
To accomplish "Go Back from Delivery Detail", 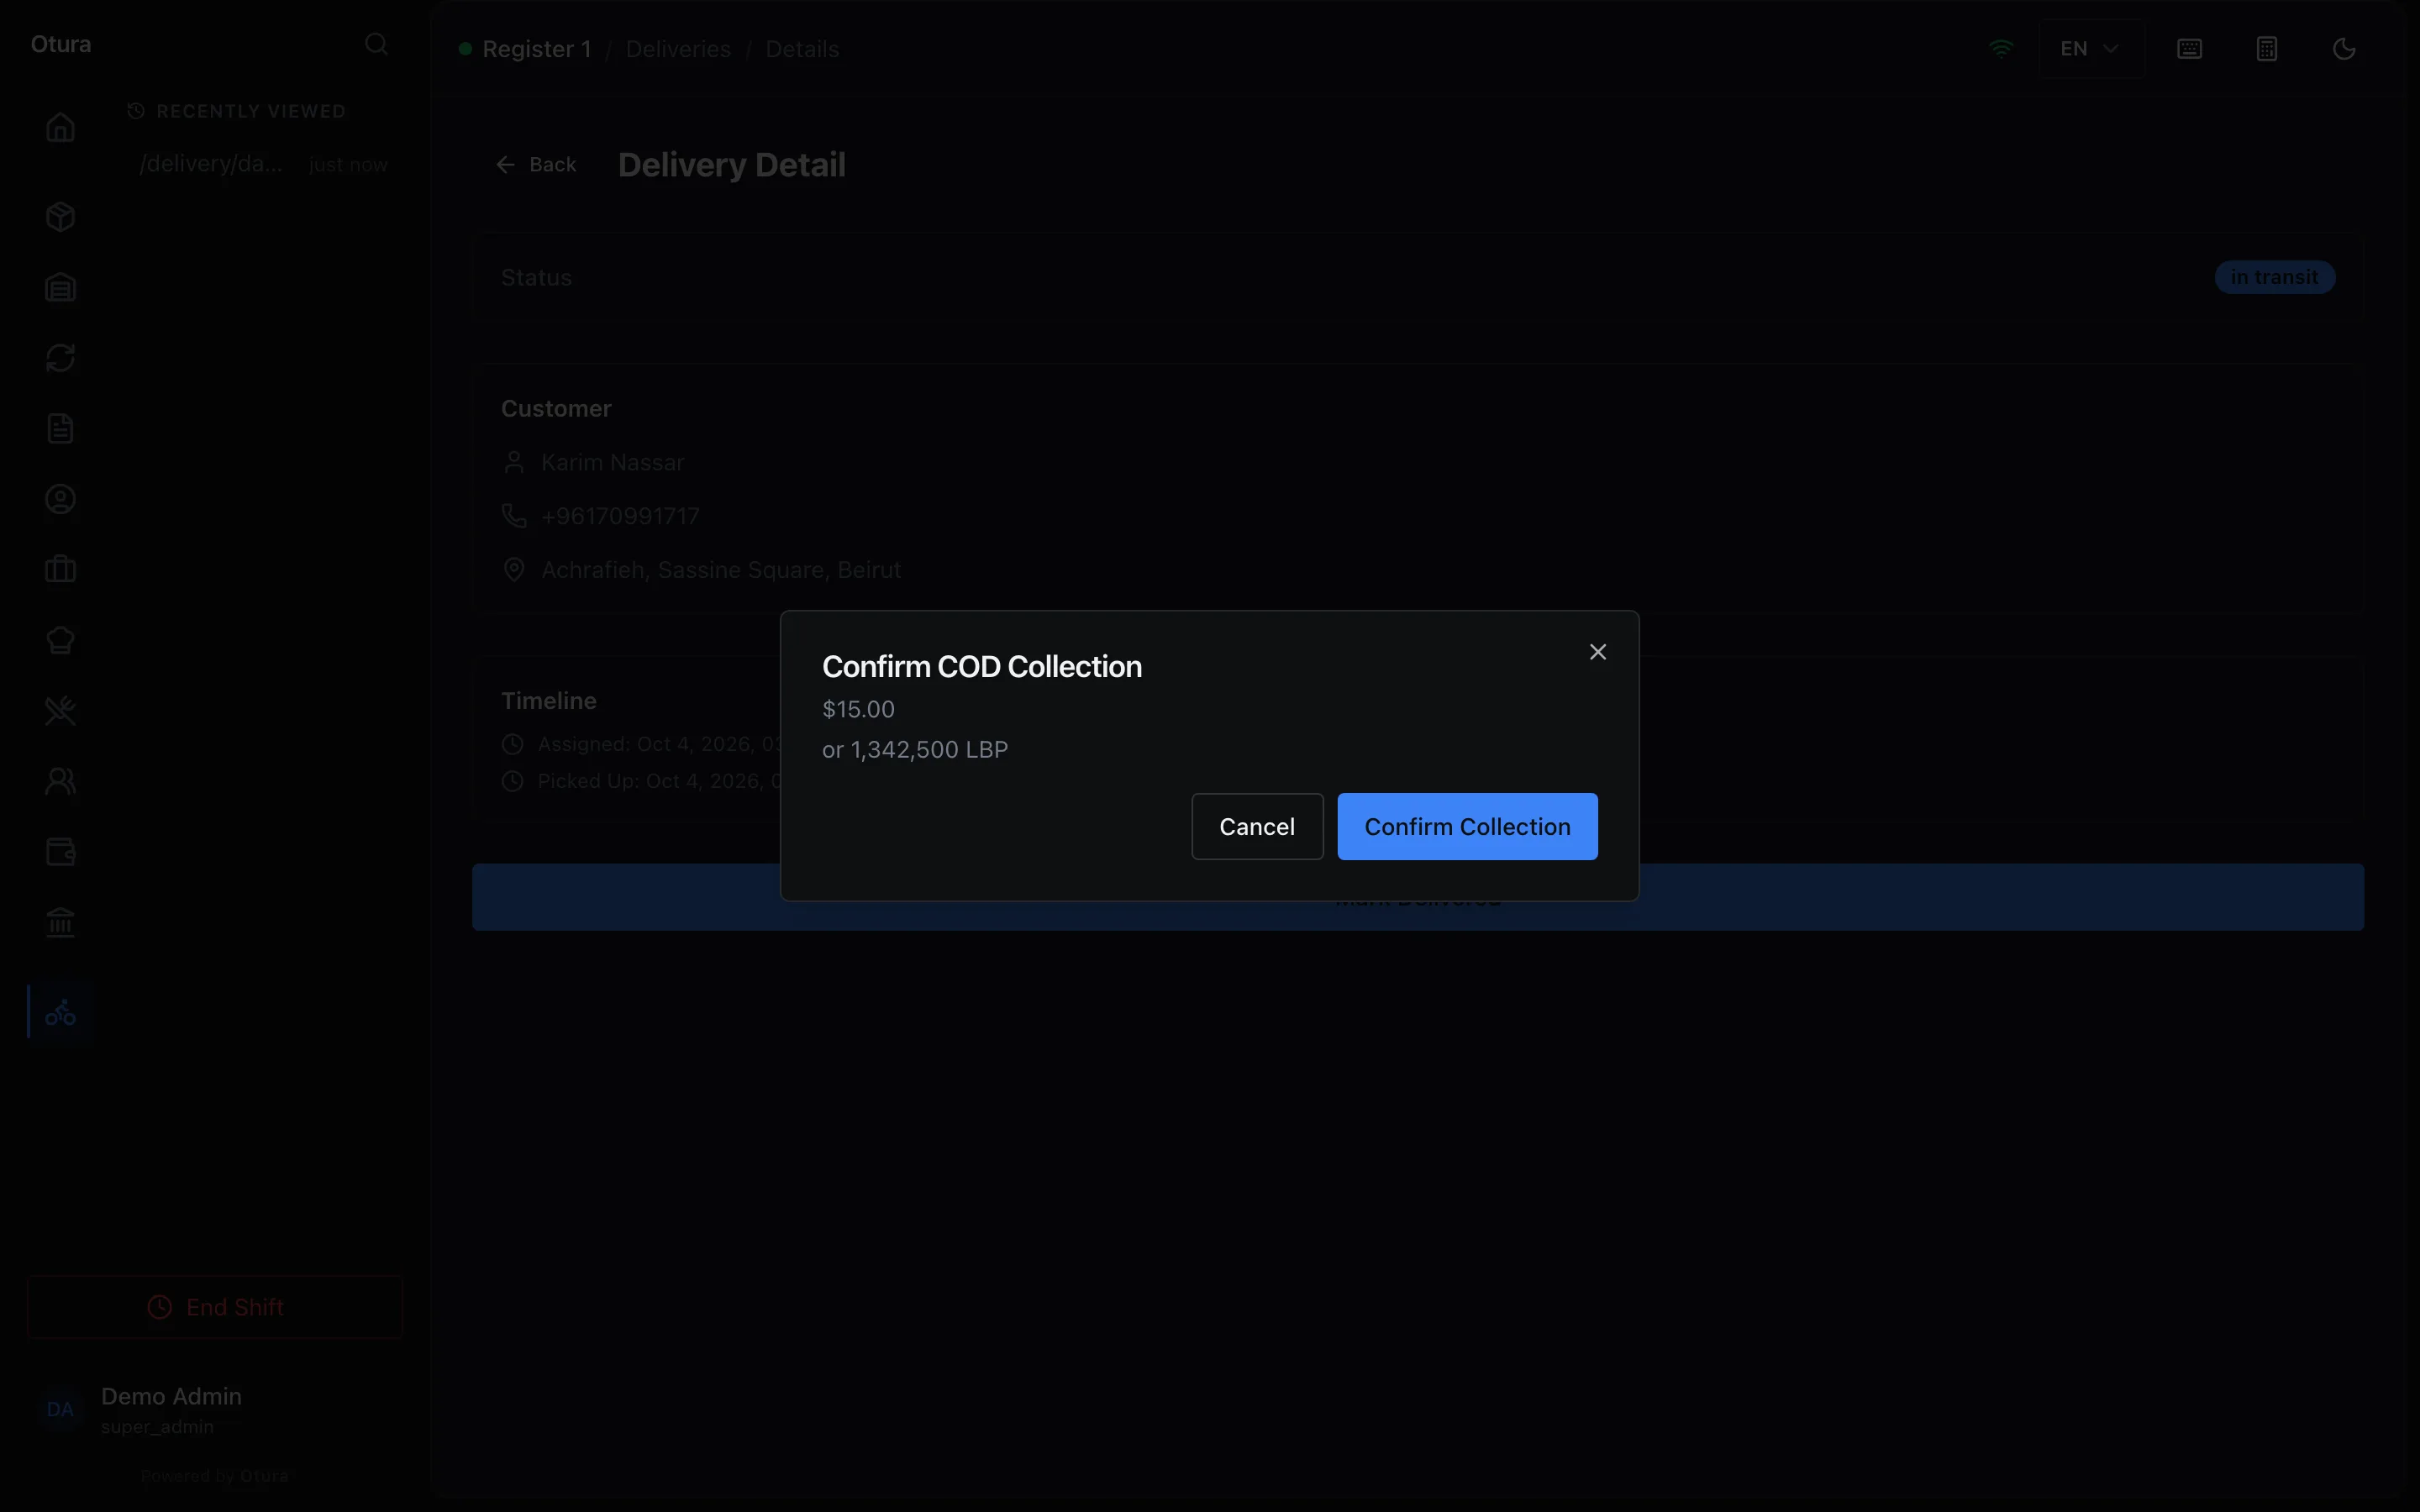I will 537,164.
